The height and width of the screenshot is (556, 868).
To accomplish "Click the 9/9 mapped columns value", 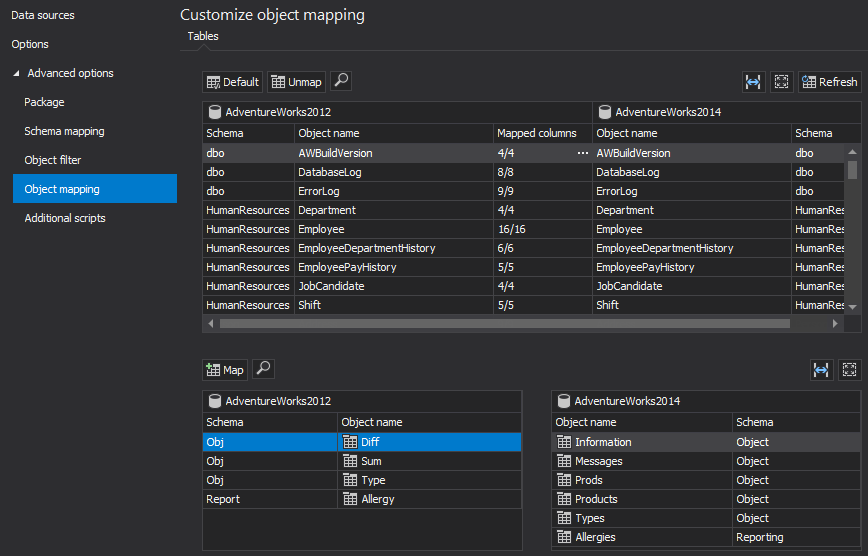I will pyautogui.click(x=505, y=191).
